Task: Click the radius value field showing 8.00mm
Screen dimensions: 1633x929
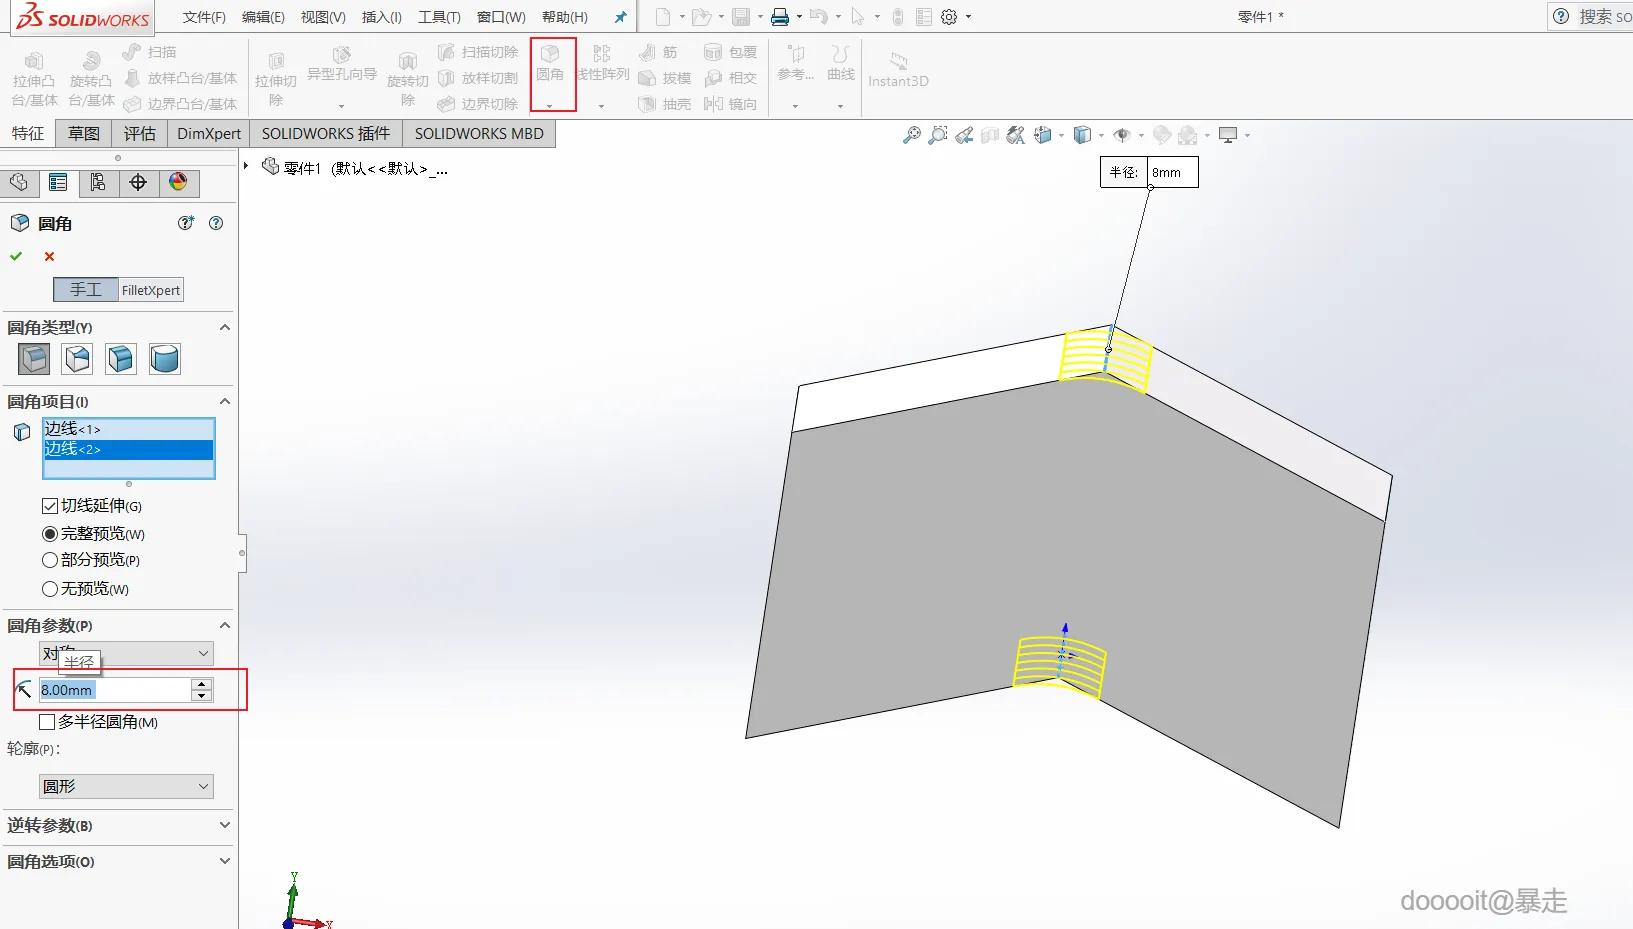Action: [114, 690]
